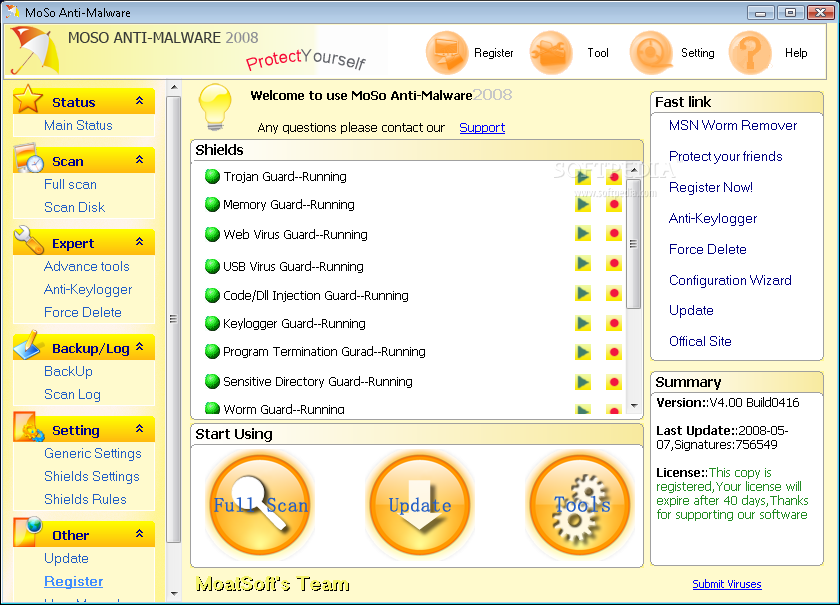This screenshot has height=605, width=840.
Task: Stop USB Virus Guard with red button
Action: tap(614, 263)
